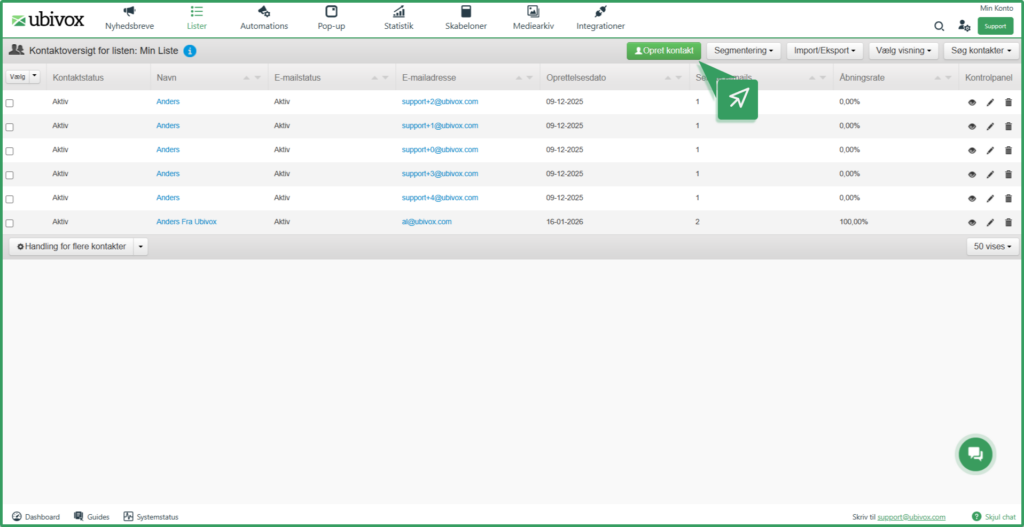
Task: Click the 100,00% opening rate value
Action: coord(854,222)
